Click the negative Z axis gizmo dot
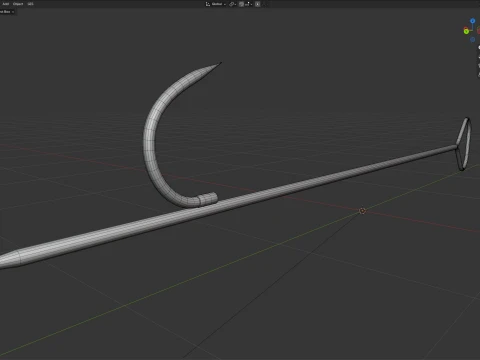Screen dimensions: 480x360 473,39
